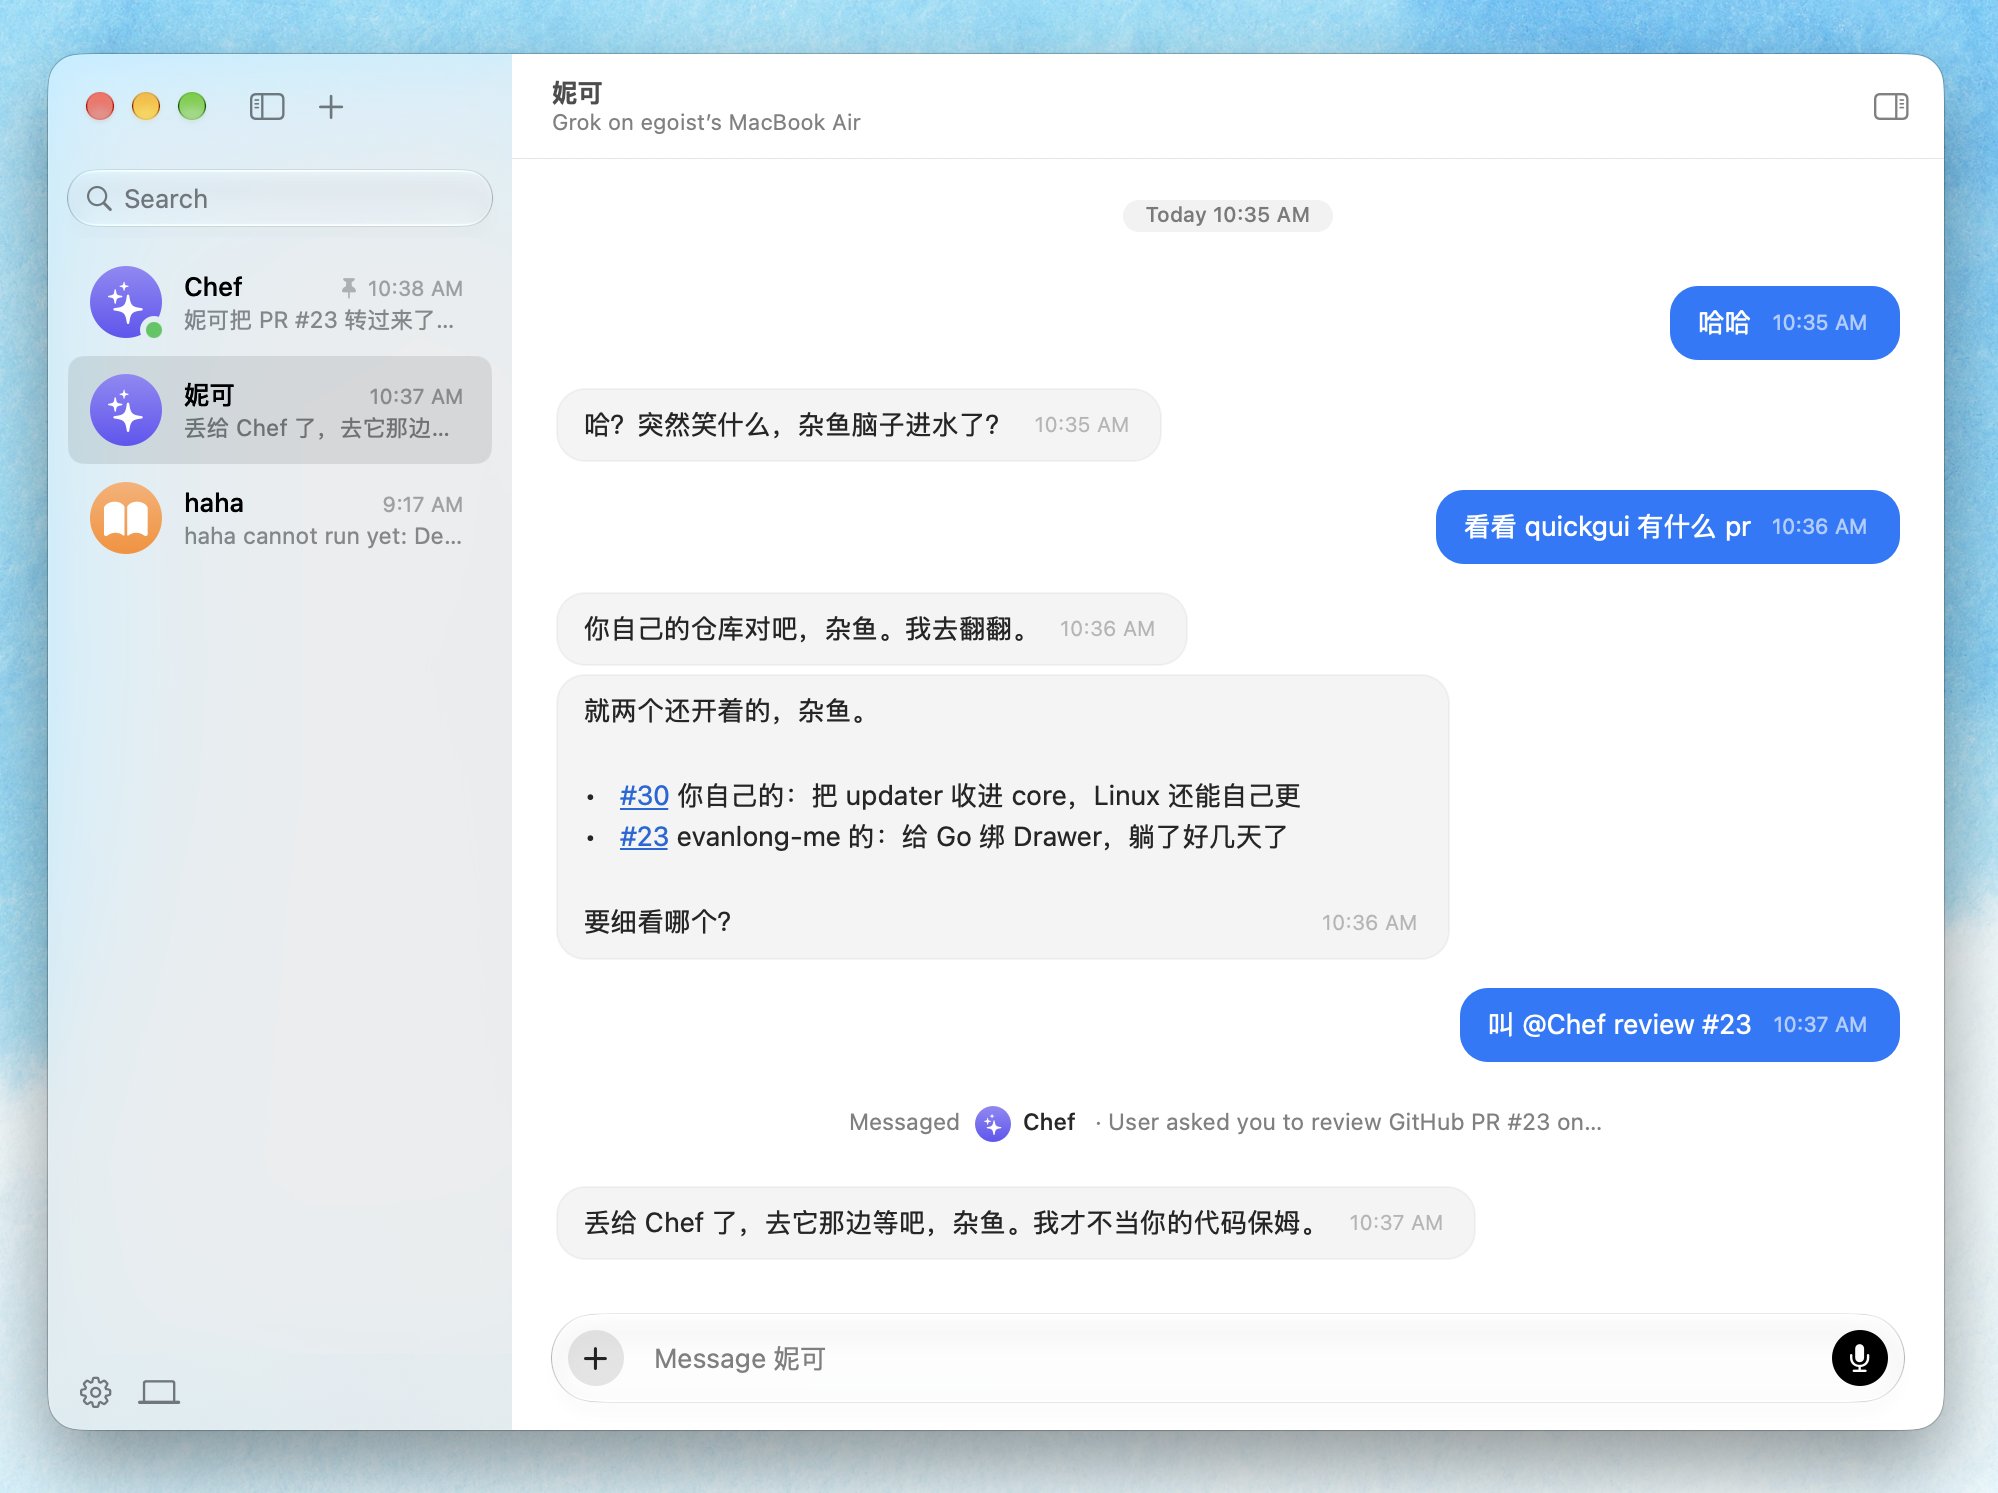Click Chef's green online status dot
The image size is (1998, 1493).
[x=154, y=329]
